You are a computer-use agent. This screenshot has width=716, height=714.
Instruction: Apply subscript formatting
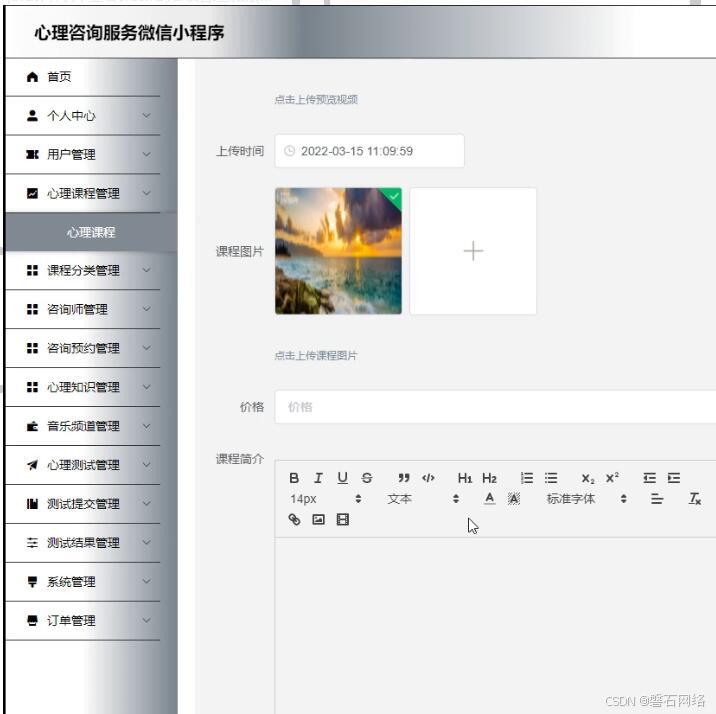click(588, 478)
